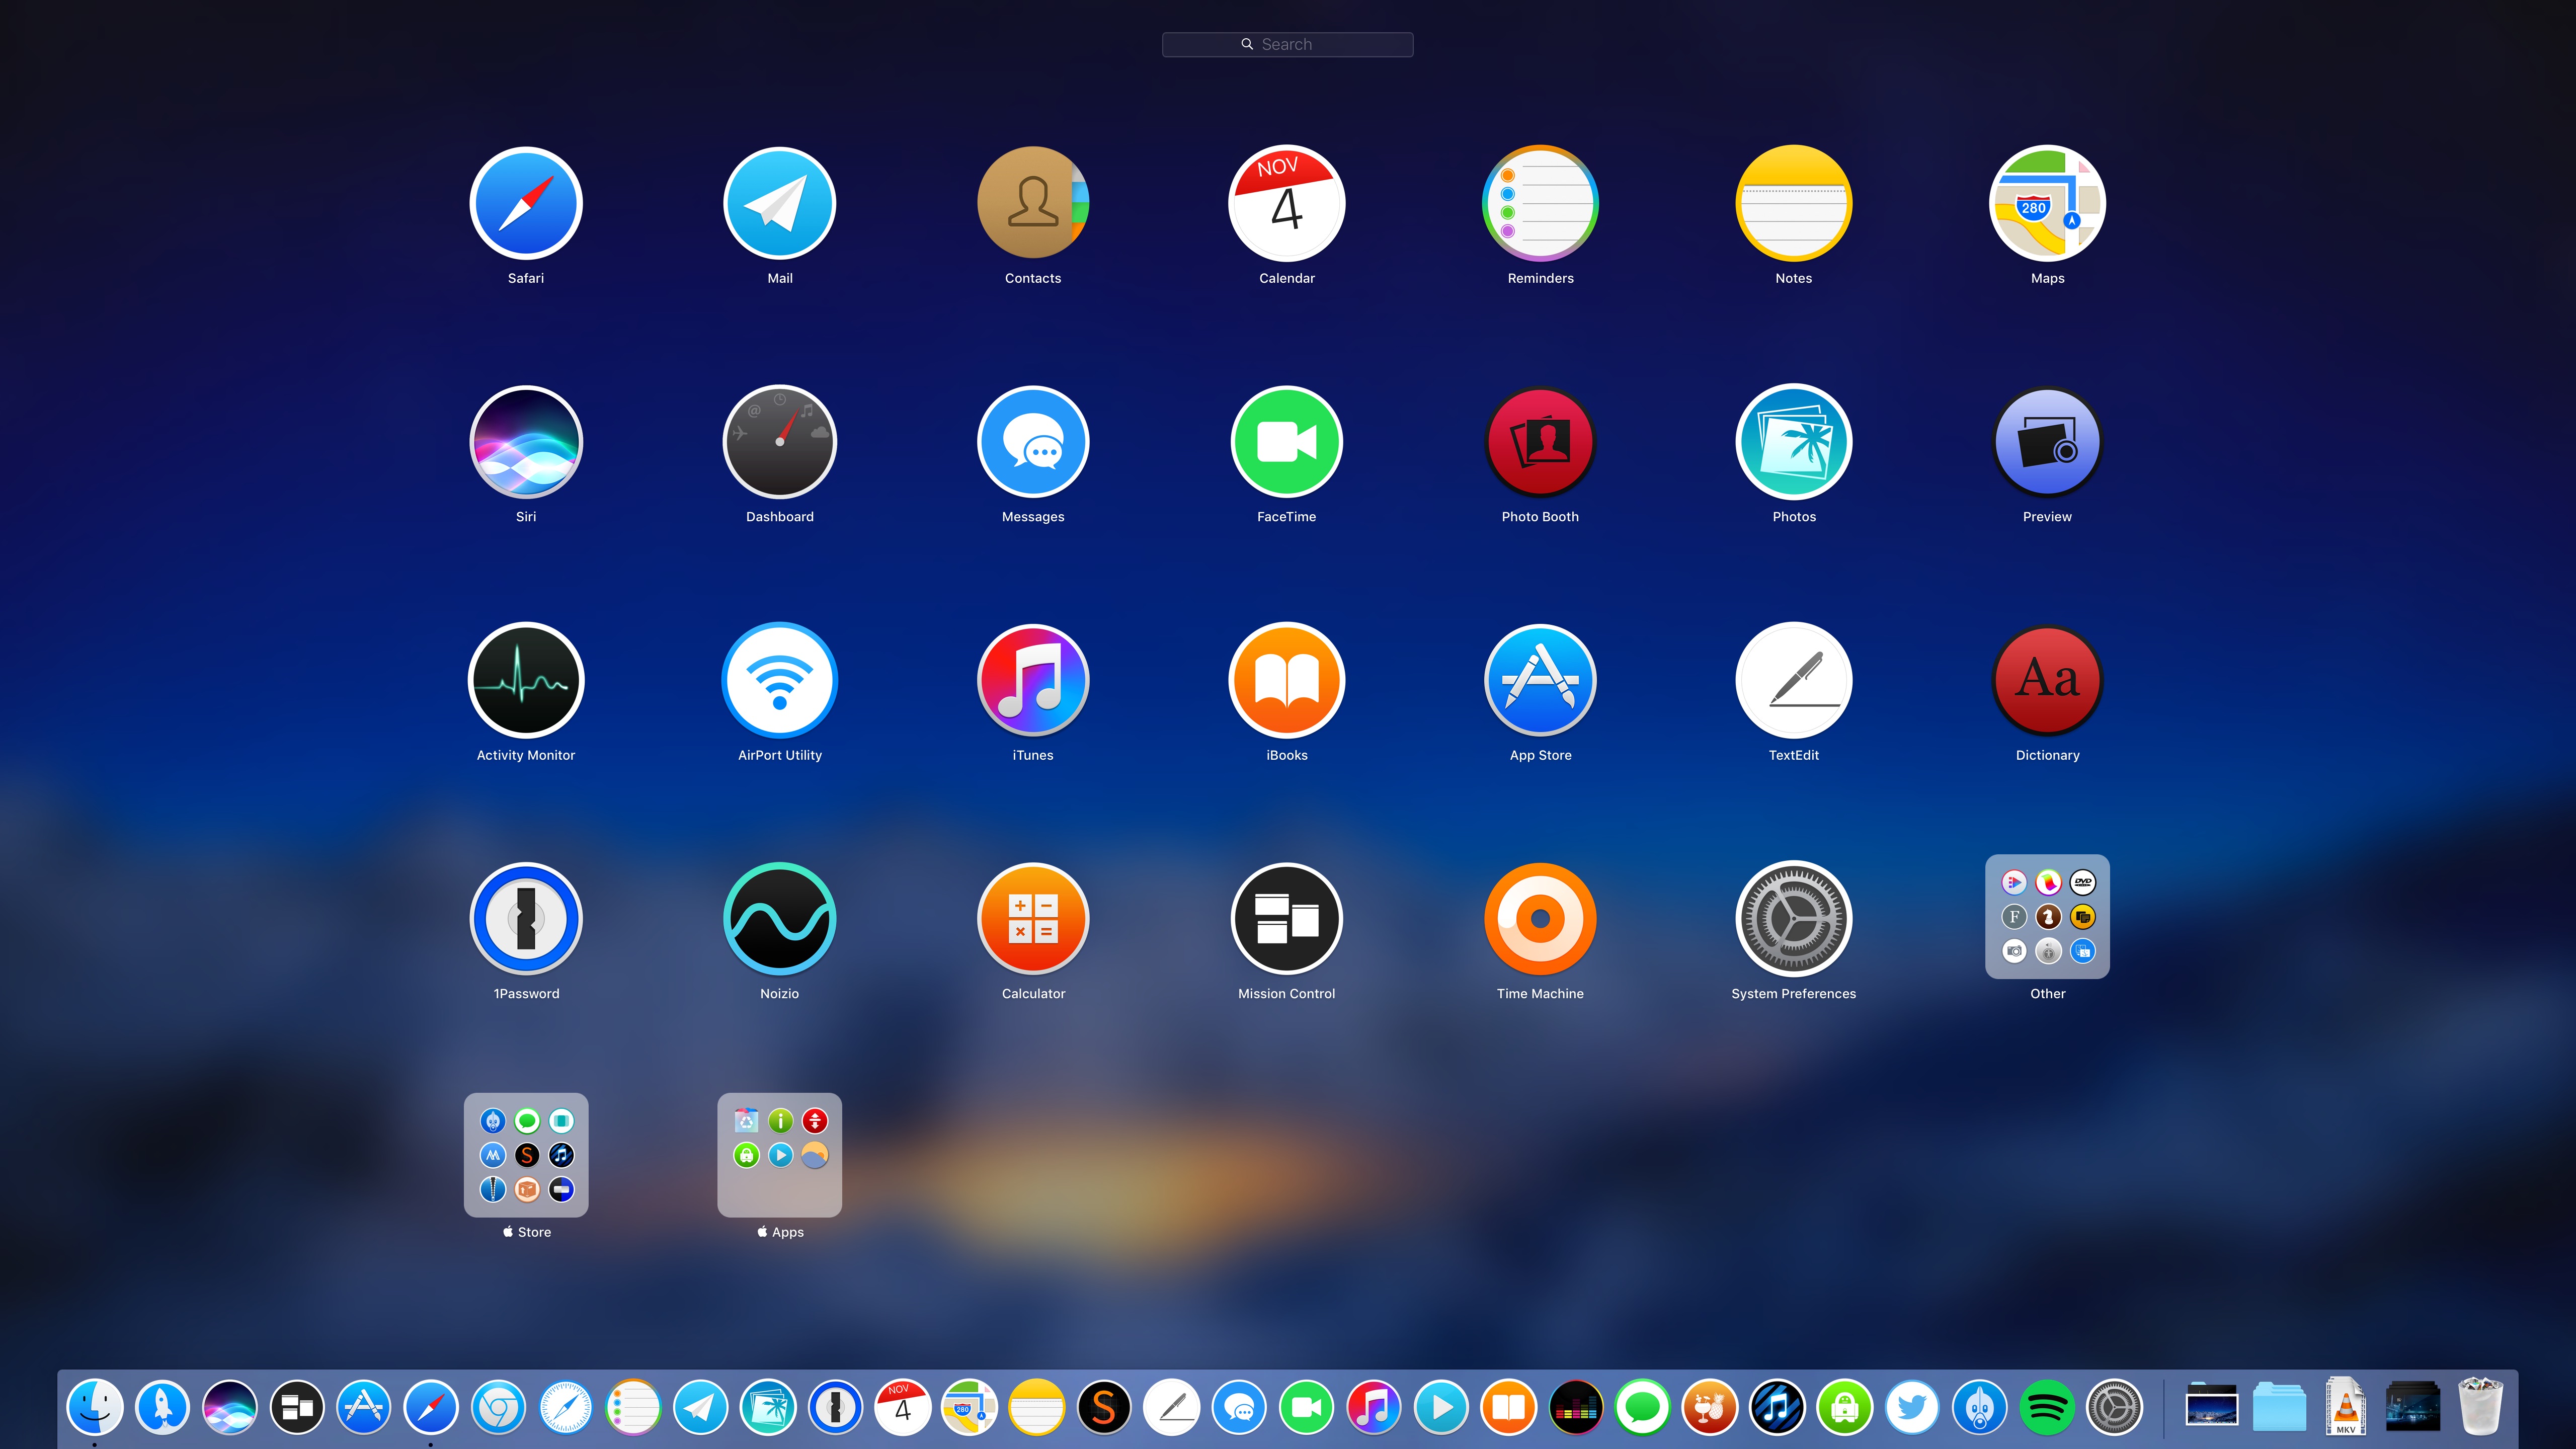Click the "AirPort Utility" label text
Viewport: 2576px width, 1449px height.
pos(780,755)
